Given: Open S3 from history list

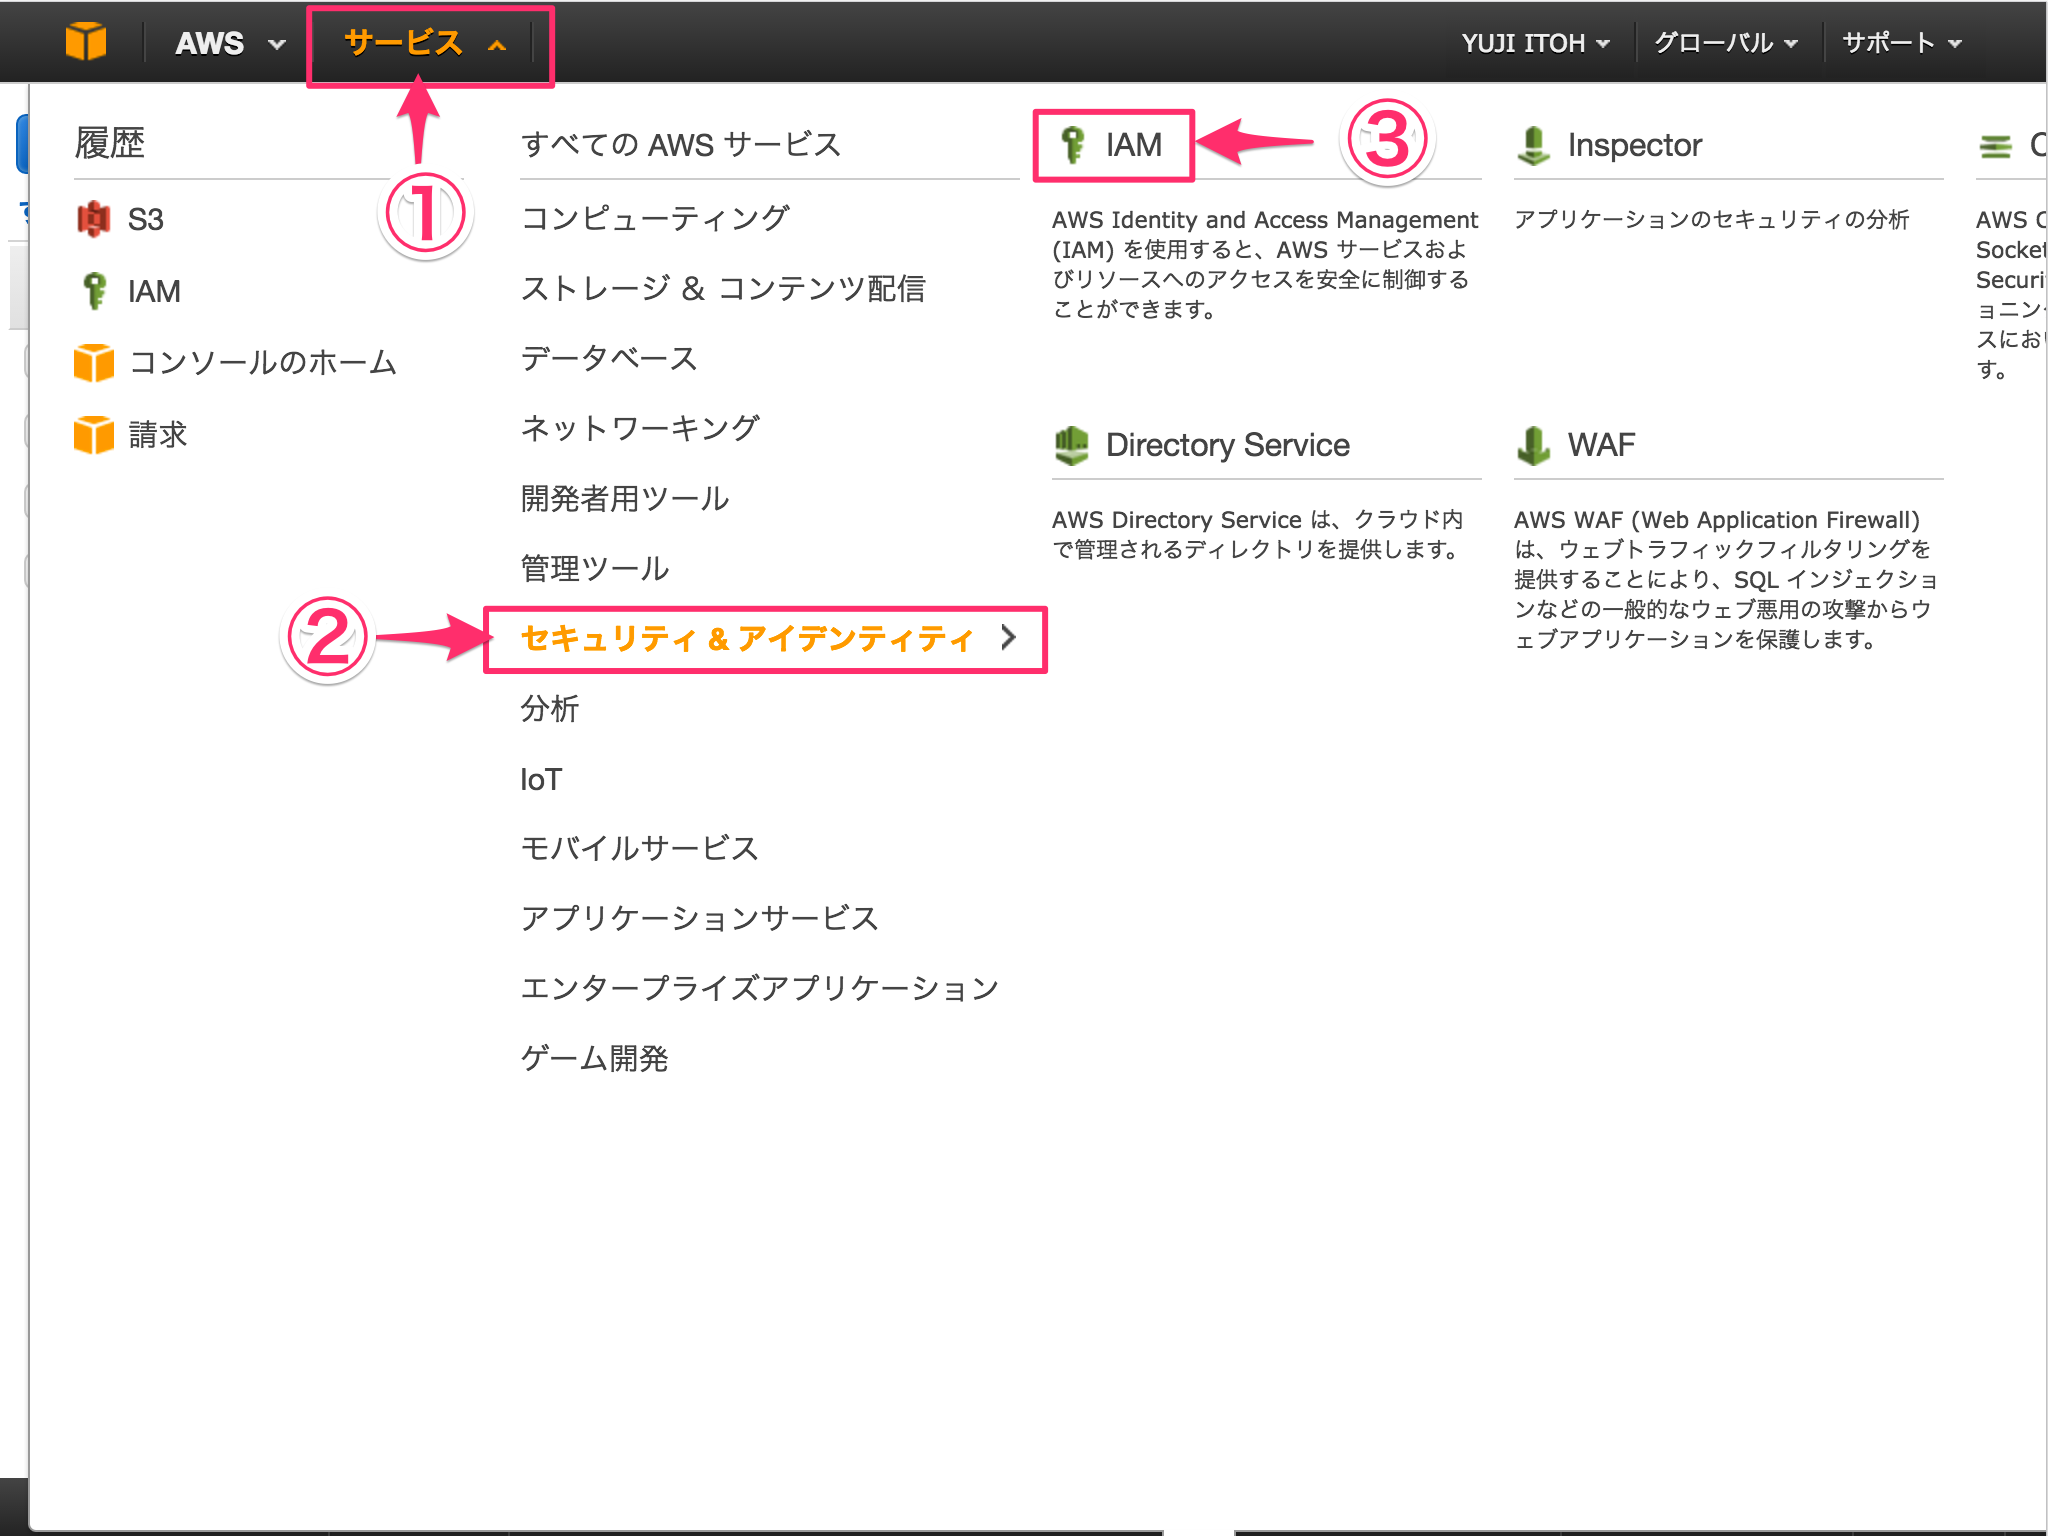Looking at the screenshot, I should point(145,219).
